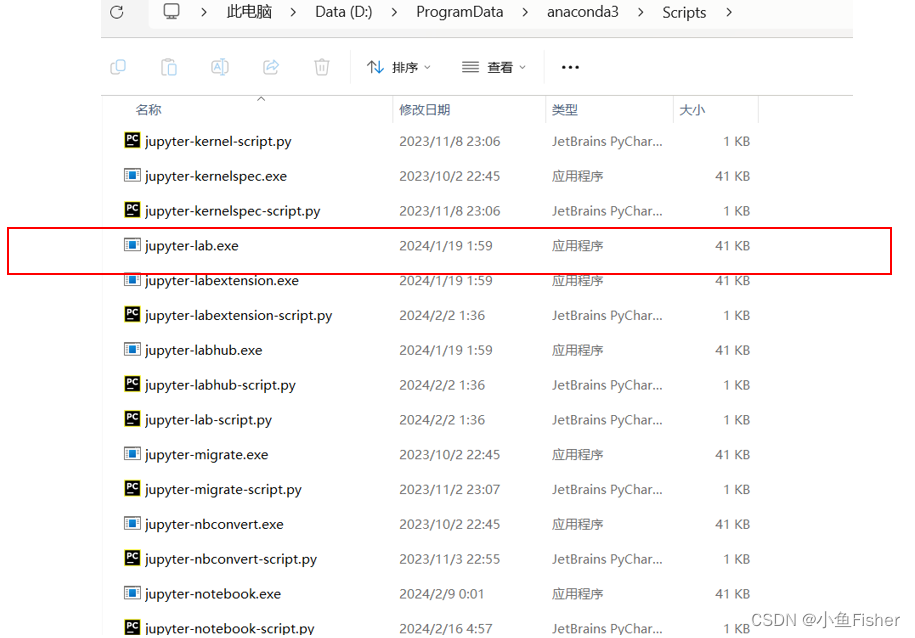
Task: Click the Refresh icon in the address bar
Action: (x=118, y=13)
